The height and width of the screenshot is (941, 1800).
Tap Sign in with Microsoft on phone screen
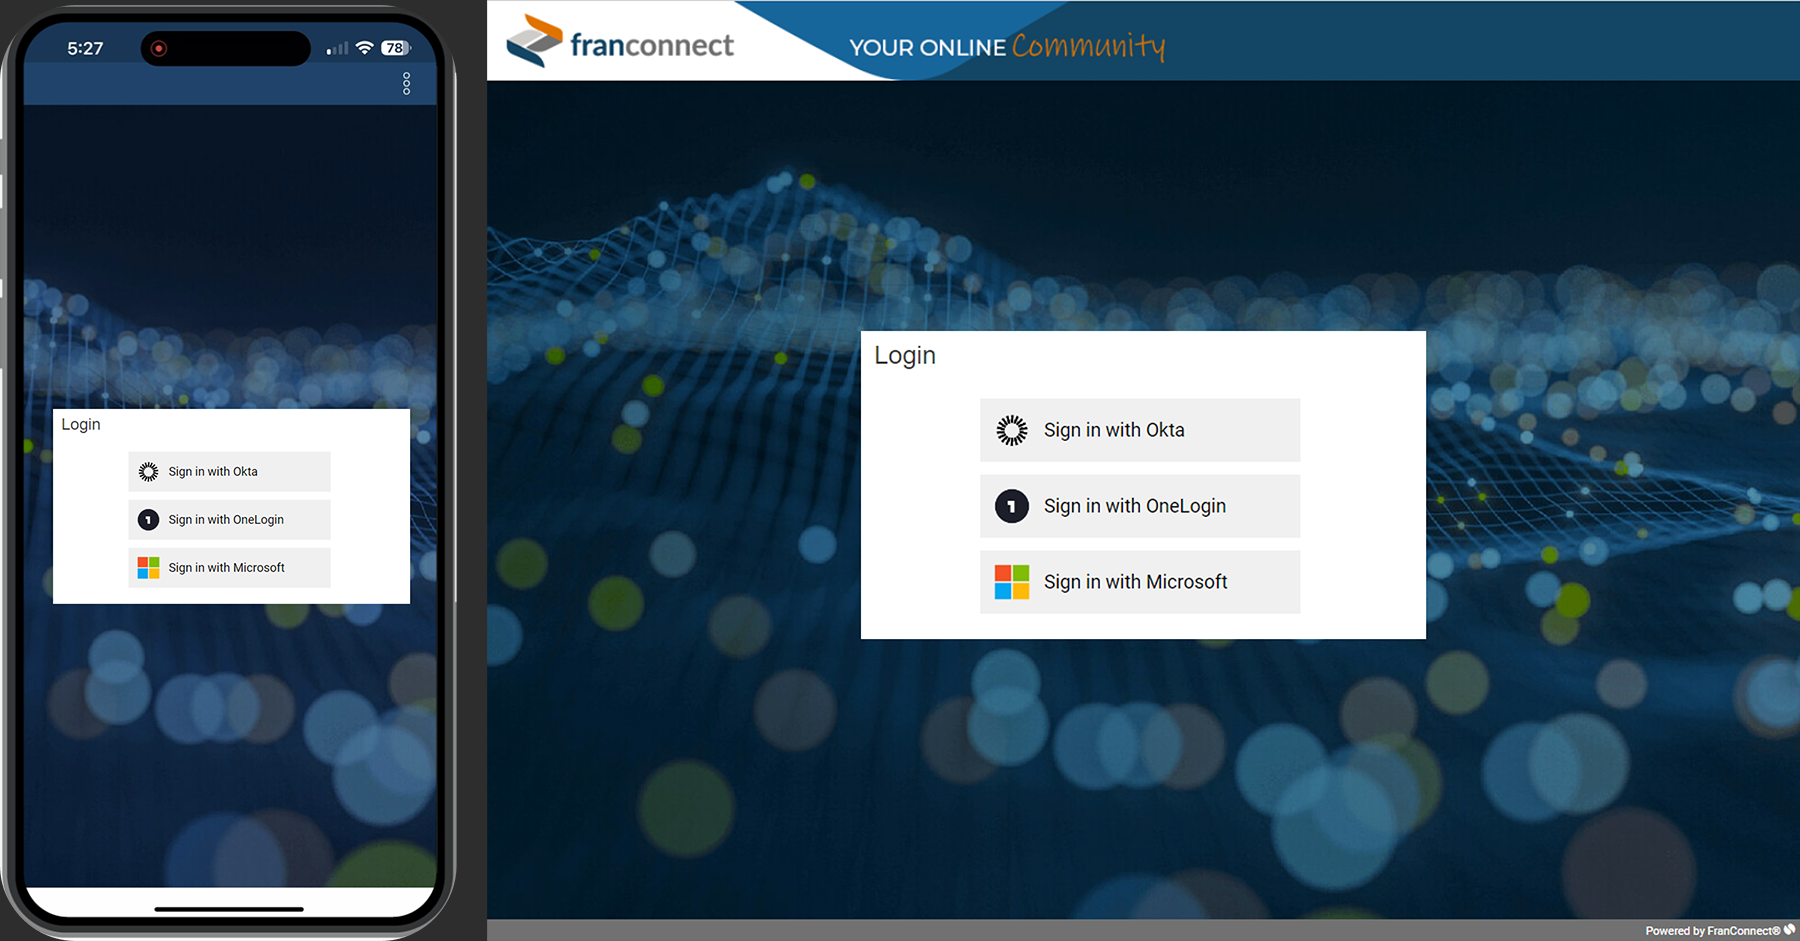tap(229, 568)
